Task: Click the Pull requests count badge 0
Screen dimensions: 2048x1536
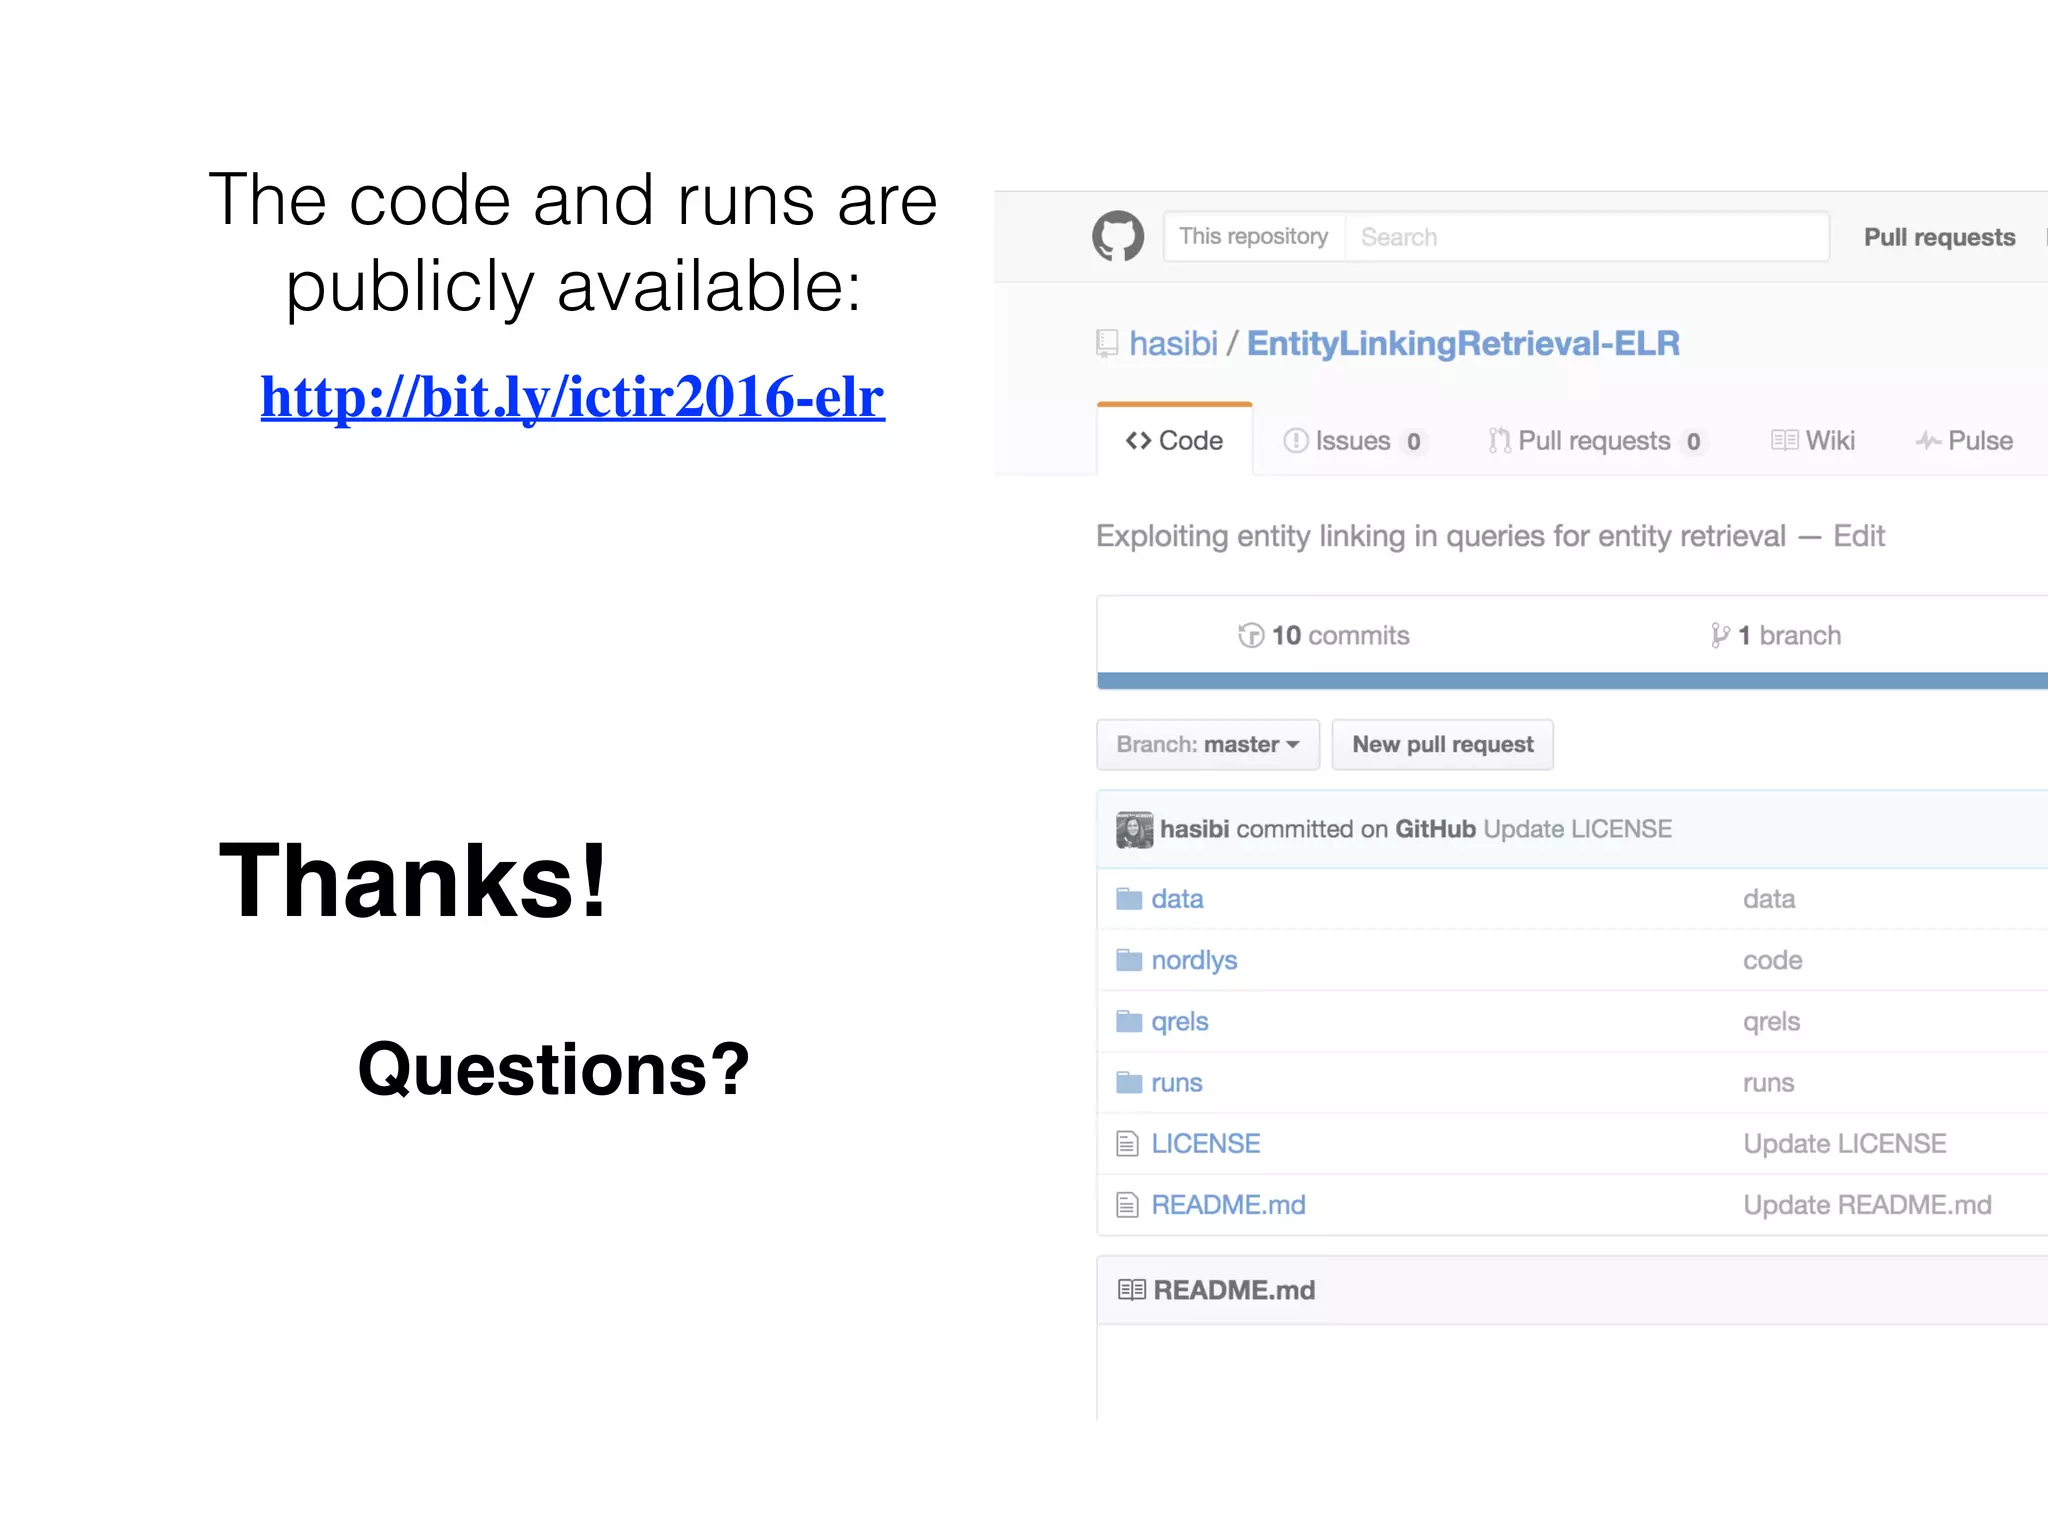Action: (1693, 442)
